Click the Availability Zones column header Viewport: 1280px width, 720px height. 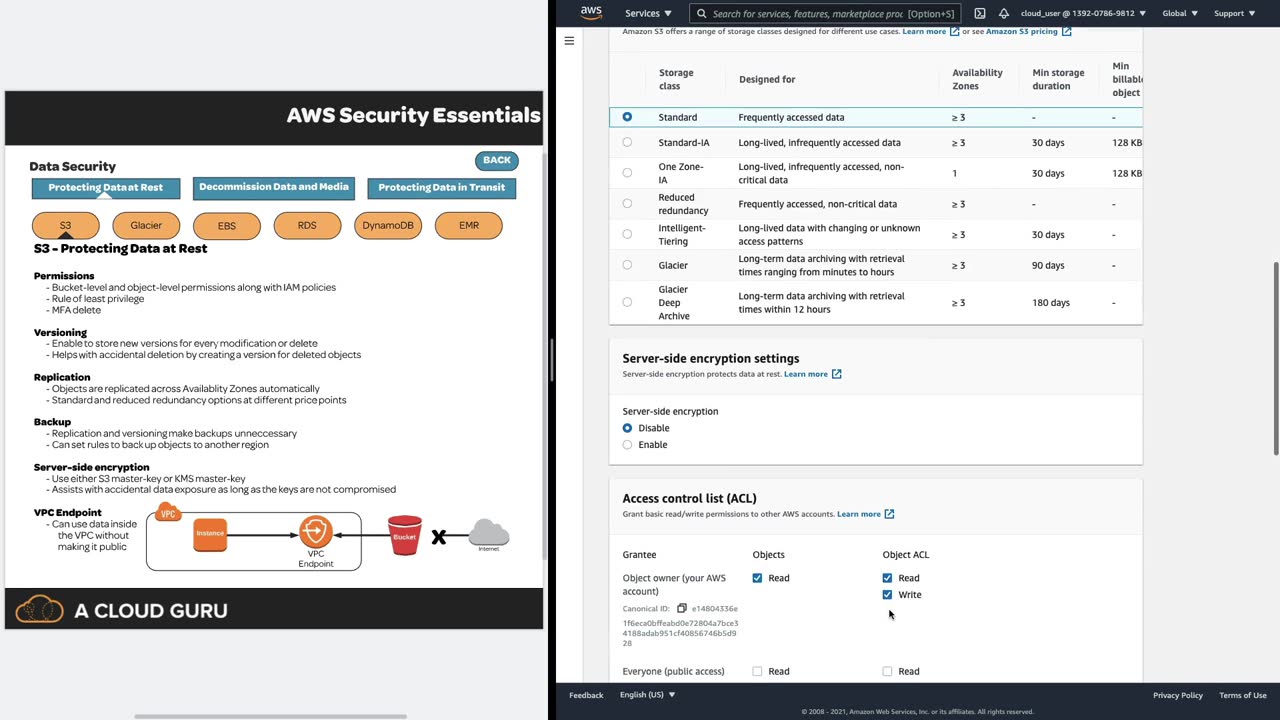tap(977, 79)
